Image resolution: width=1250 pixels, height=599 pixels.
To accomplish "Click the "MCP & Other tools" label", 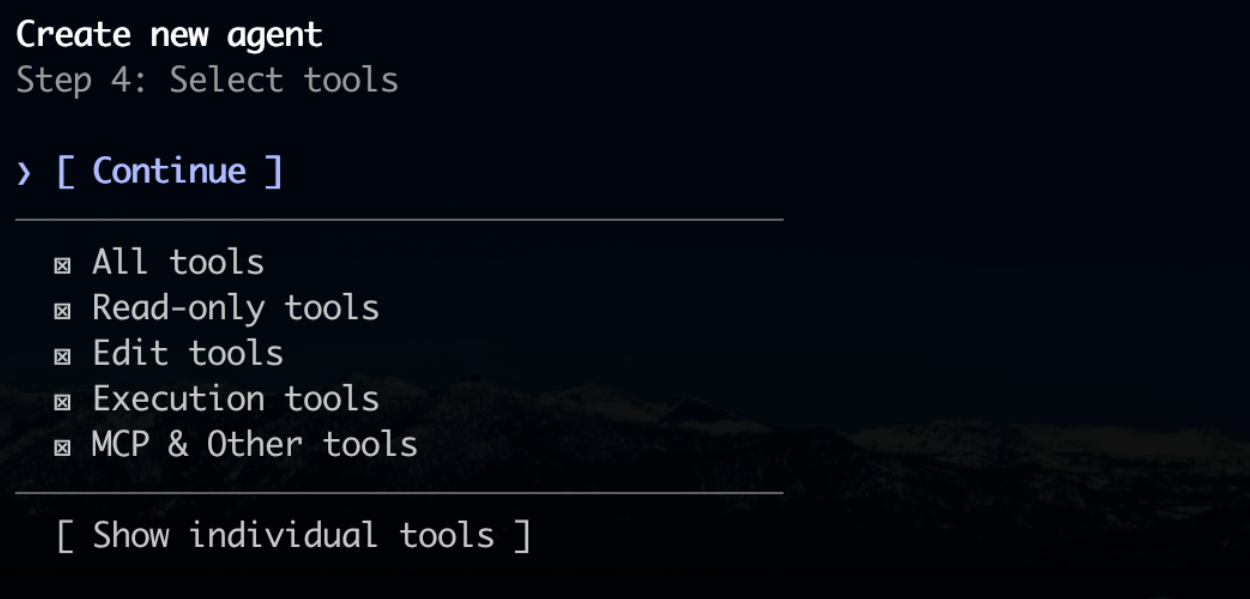I will pos(254,444).
